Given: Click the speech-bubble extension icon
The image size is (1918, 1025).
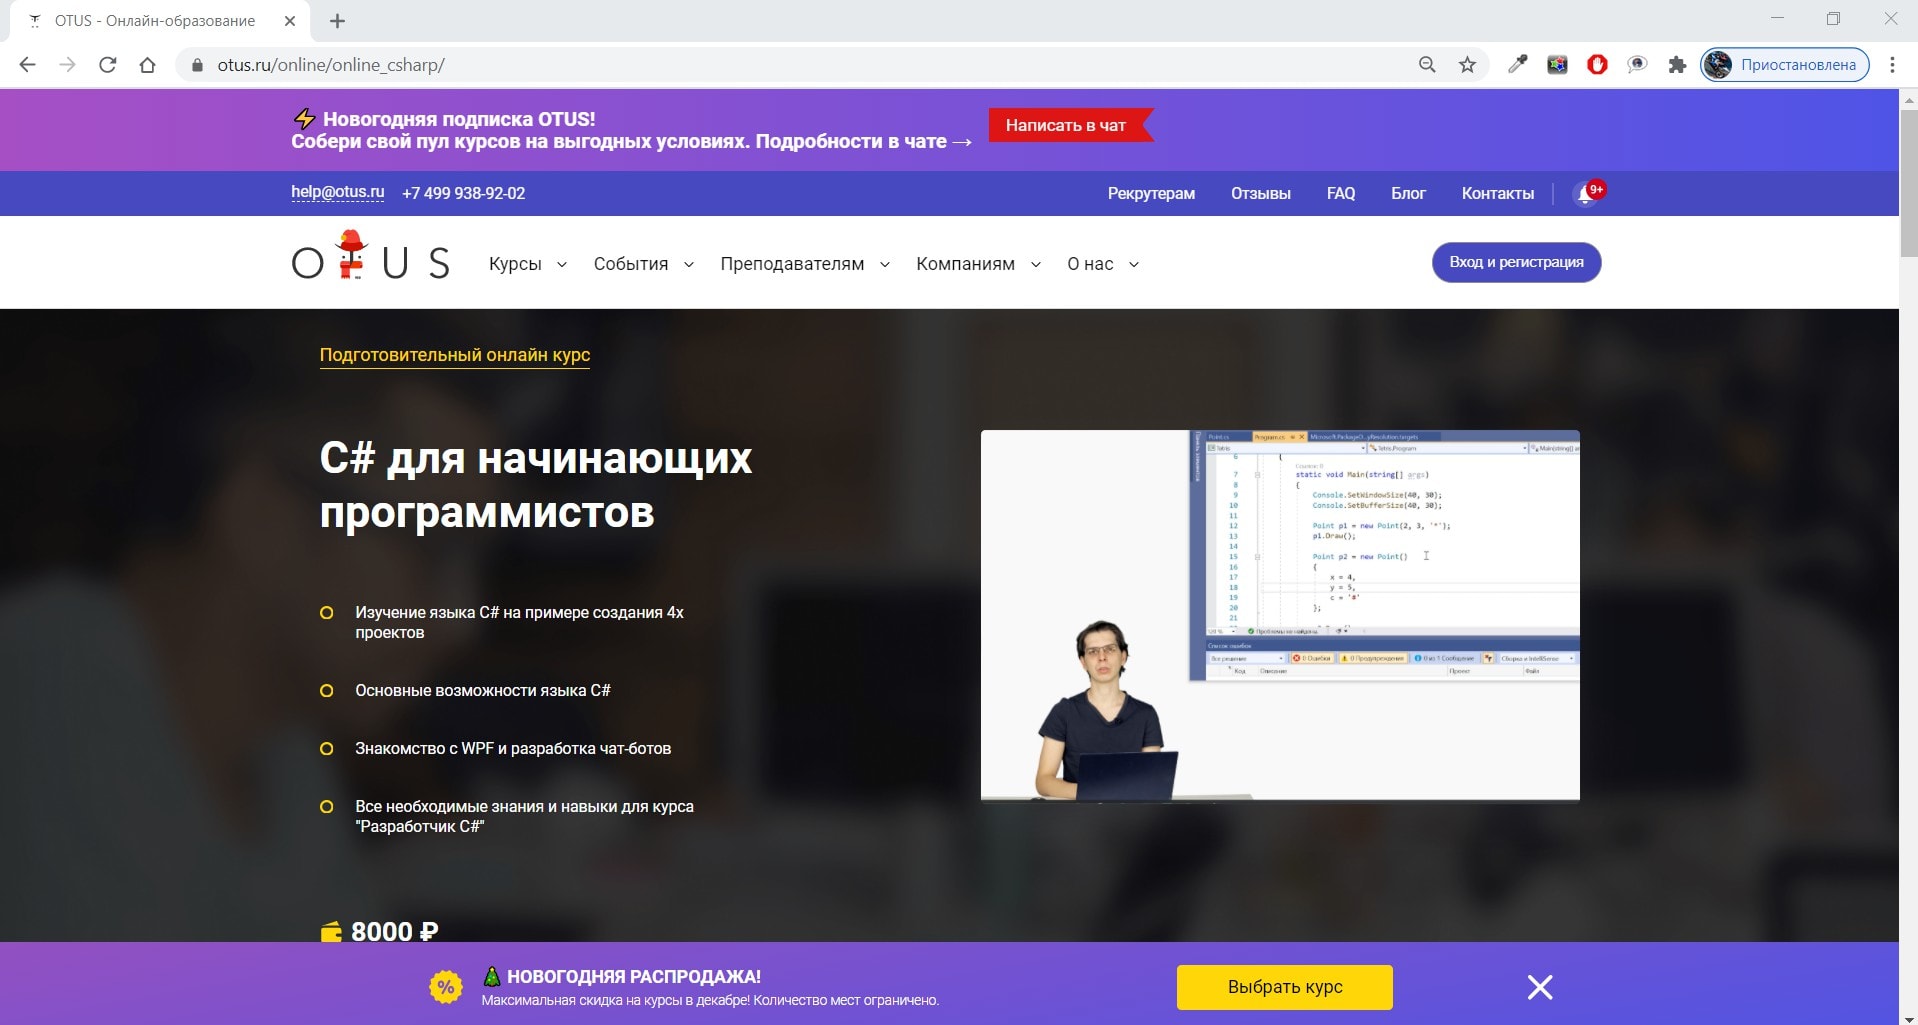Looking at the screenshot, I should (1637, 65).
